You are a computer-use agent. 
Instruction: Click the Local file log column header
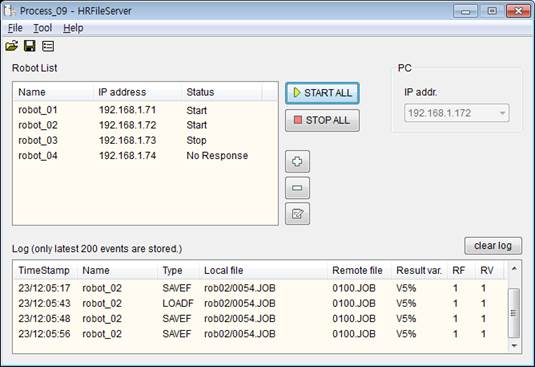pos(263,270)
